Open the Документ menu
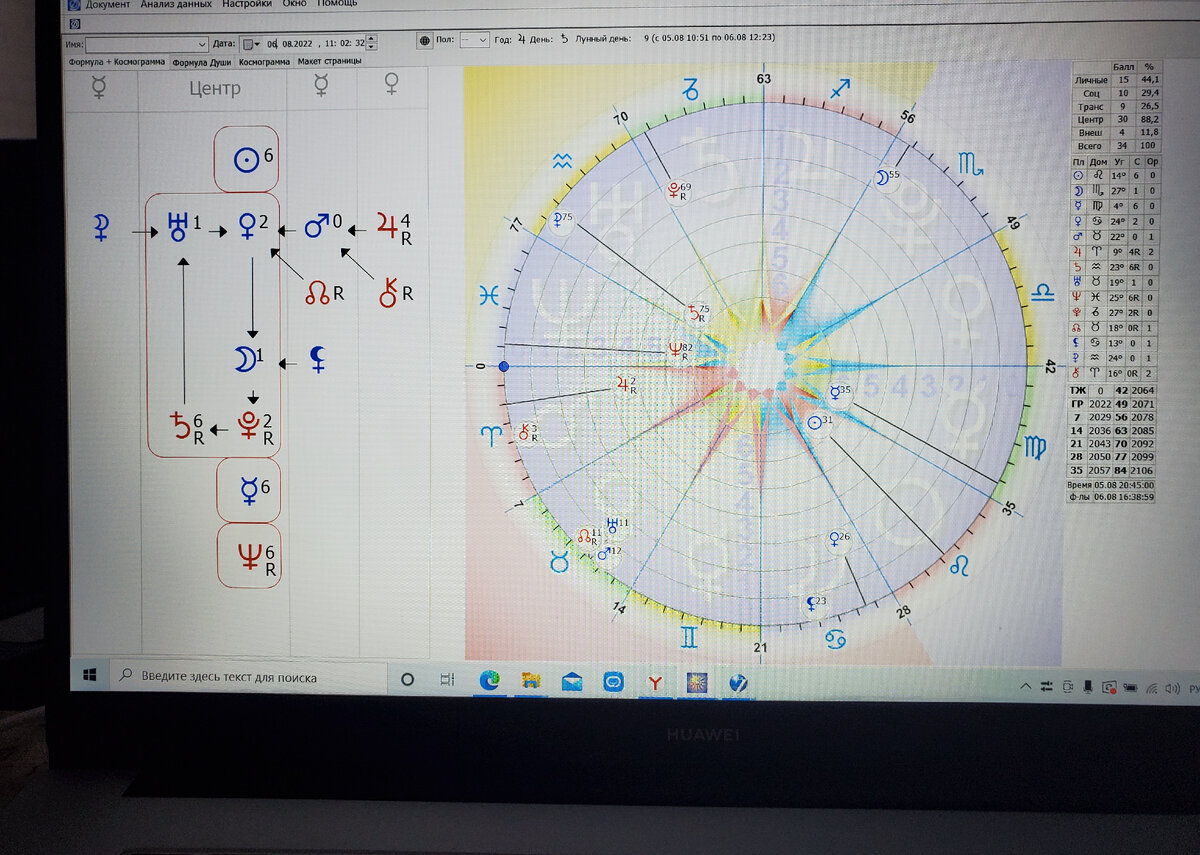 [107, 4]
